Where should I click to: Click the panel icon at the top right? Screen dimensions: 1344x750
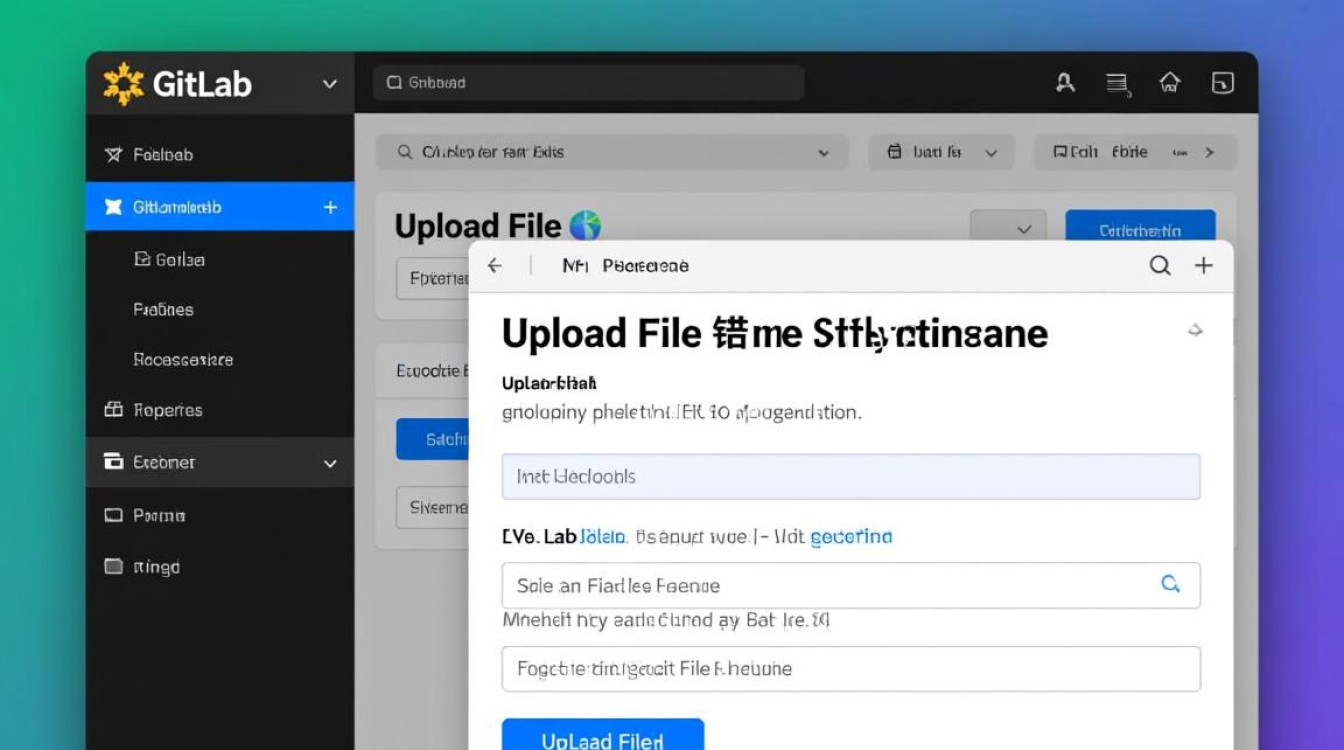tap(1222, 83)
